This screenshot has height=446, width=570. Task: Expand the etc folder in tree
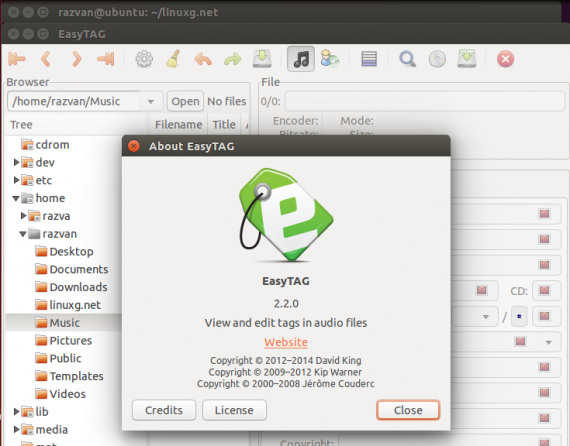pyautogui.click(x=16, y=180)
